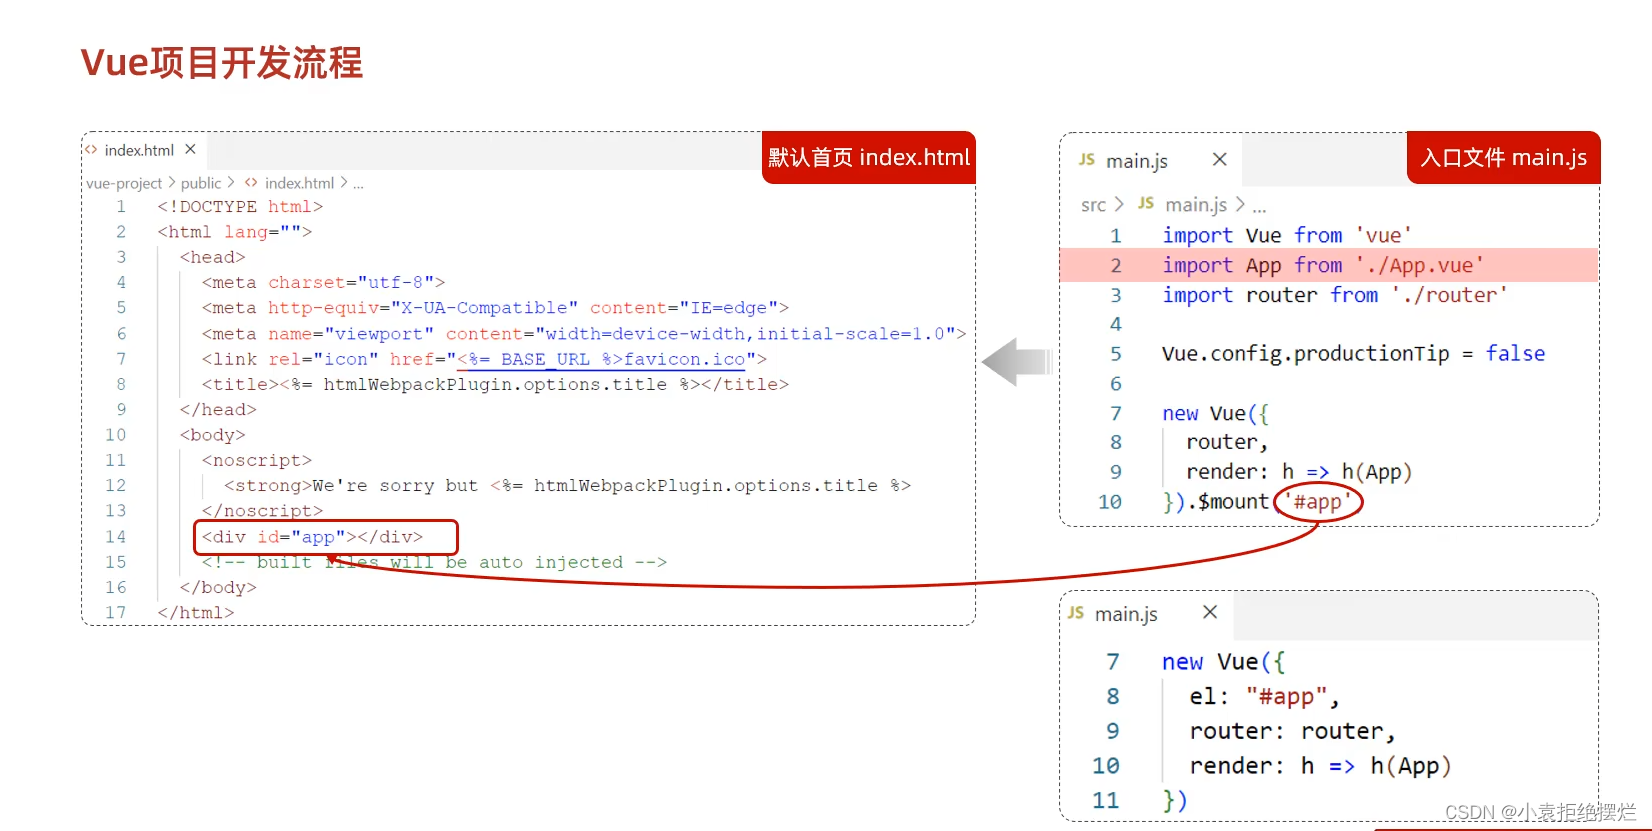1652x831 pixels.
Task: Click 'el: "#app",' in lower main.js
Action: coord(1264,696)
